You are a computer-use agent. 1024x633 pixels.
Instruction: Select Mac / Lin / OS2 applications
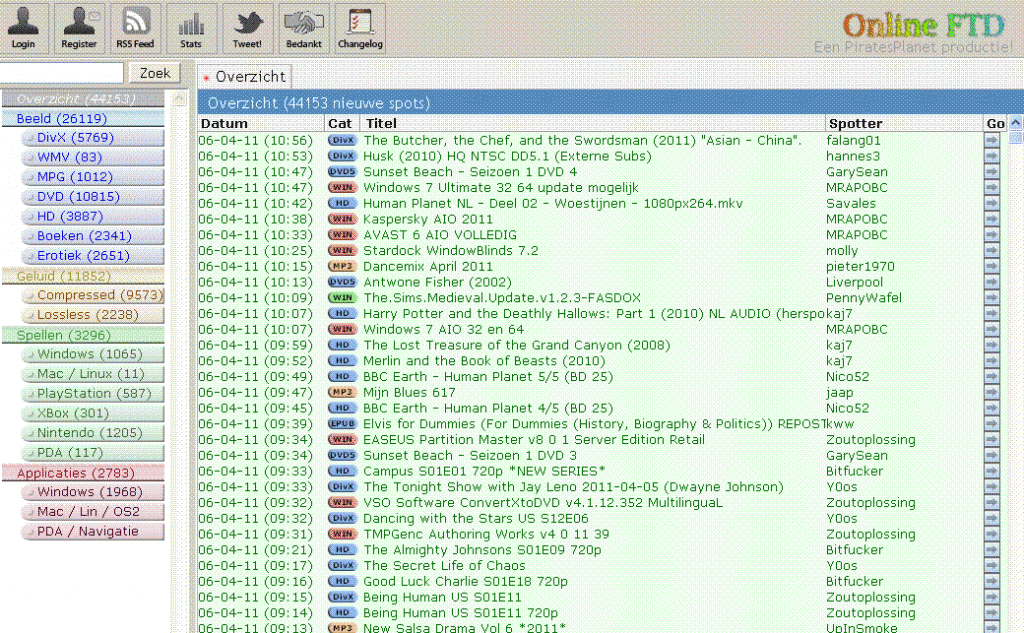92,511
